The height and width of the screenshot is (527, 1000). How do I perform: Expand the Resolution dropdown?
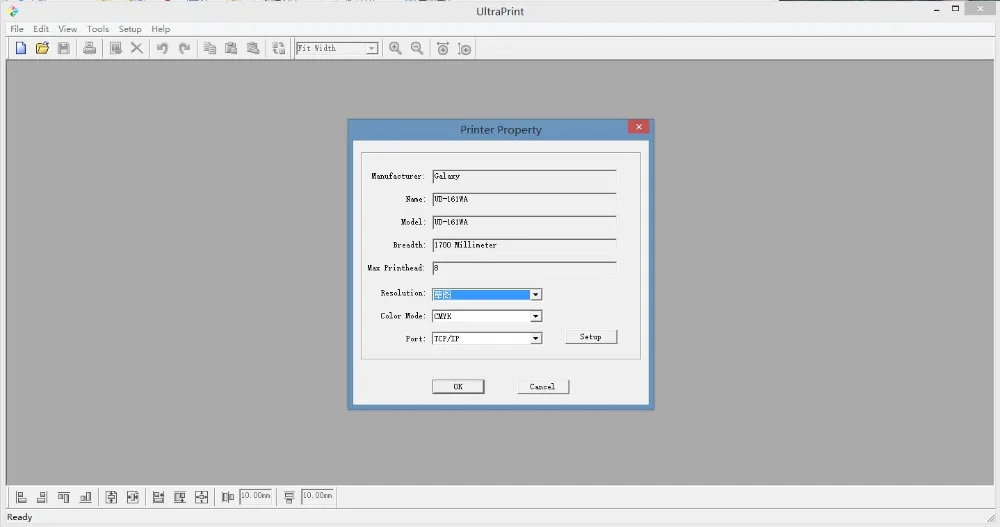536,294
